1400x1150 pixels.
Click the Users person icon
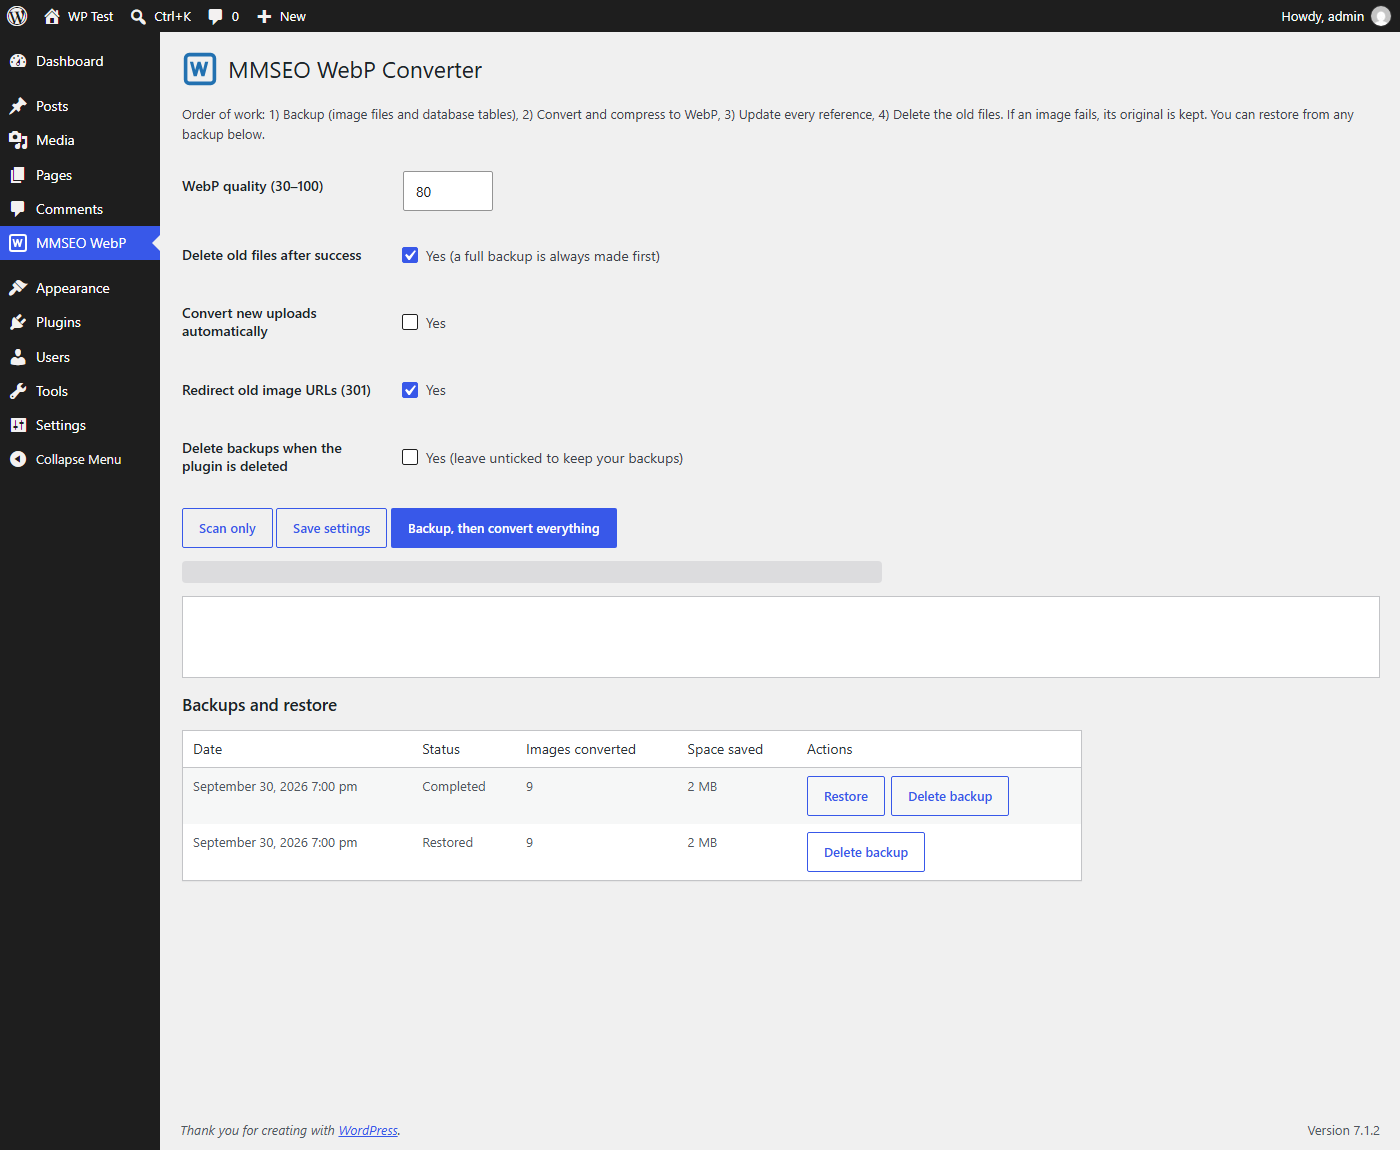coord(18,357)
